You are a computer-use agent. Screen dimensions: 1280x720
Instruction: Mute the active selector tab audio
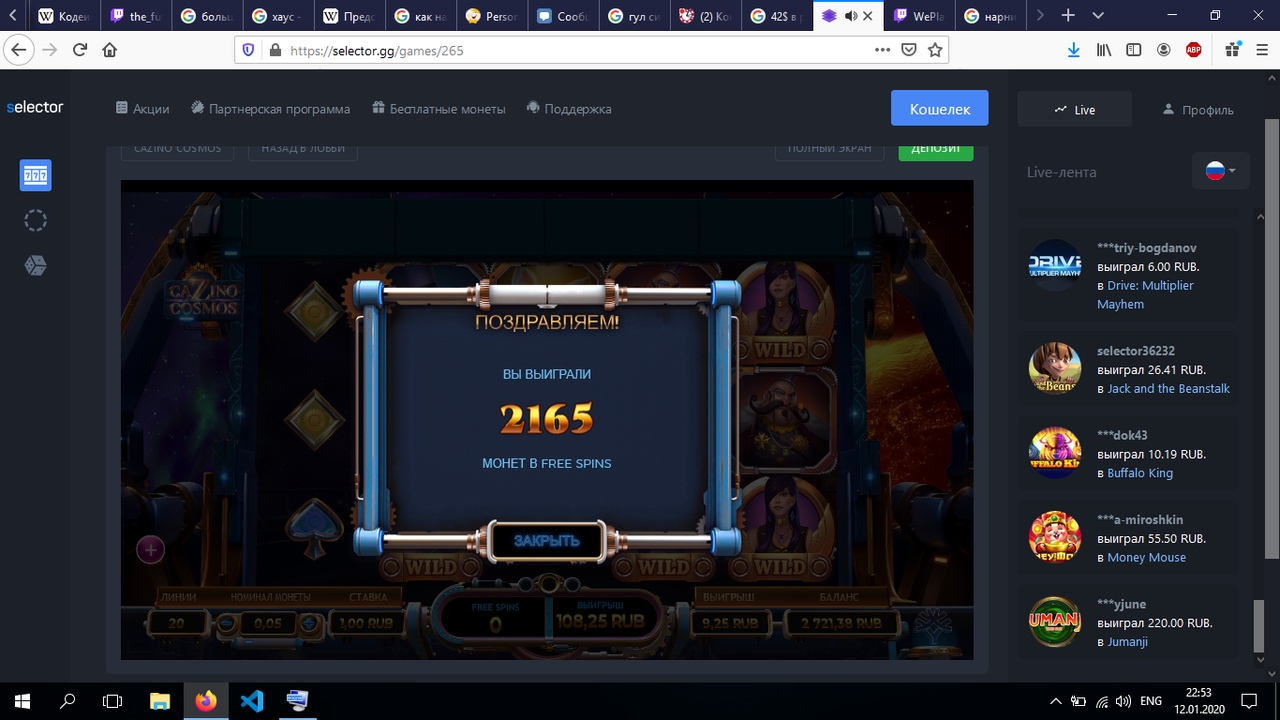850,16
